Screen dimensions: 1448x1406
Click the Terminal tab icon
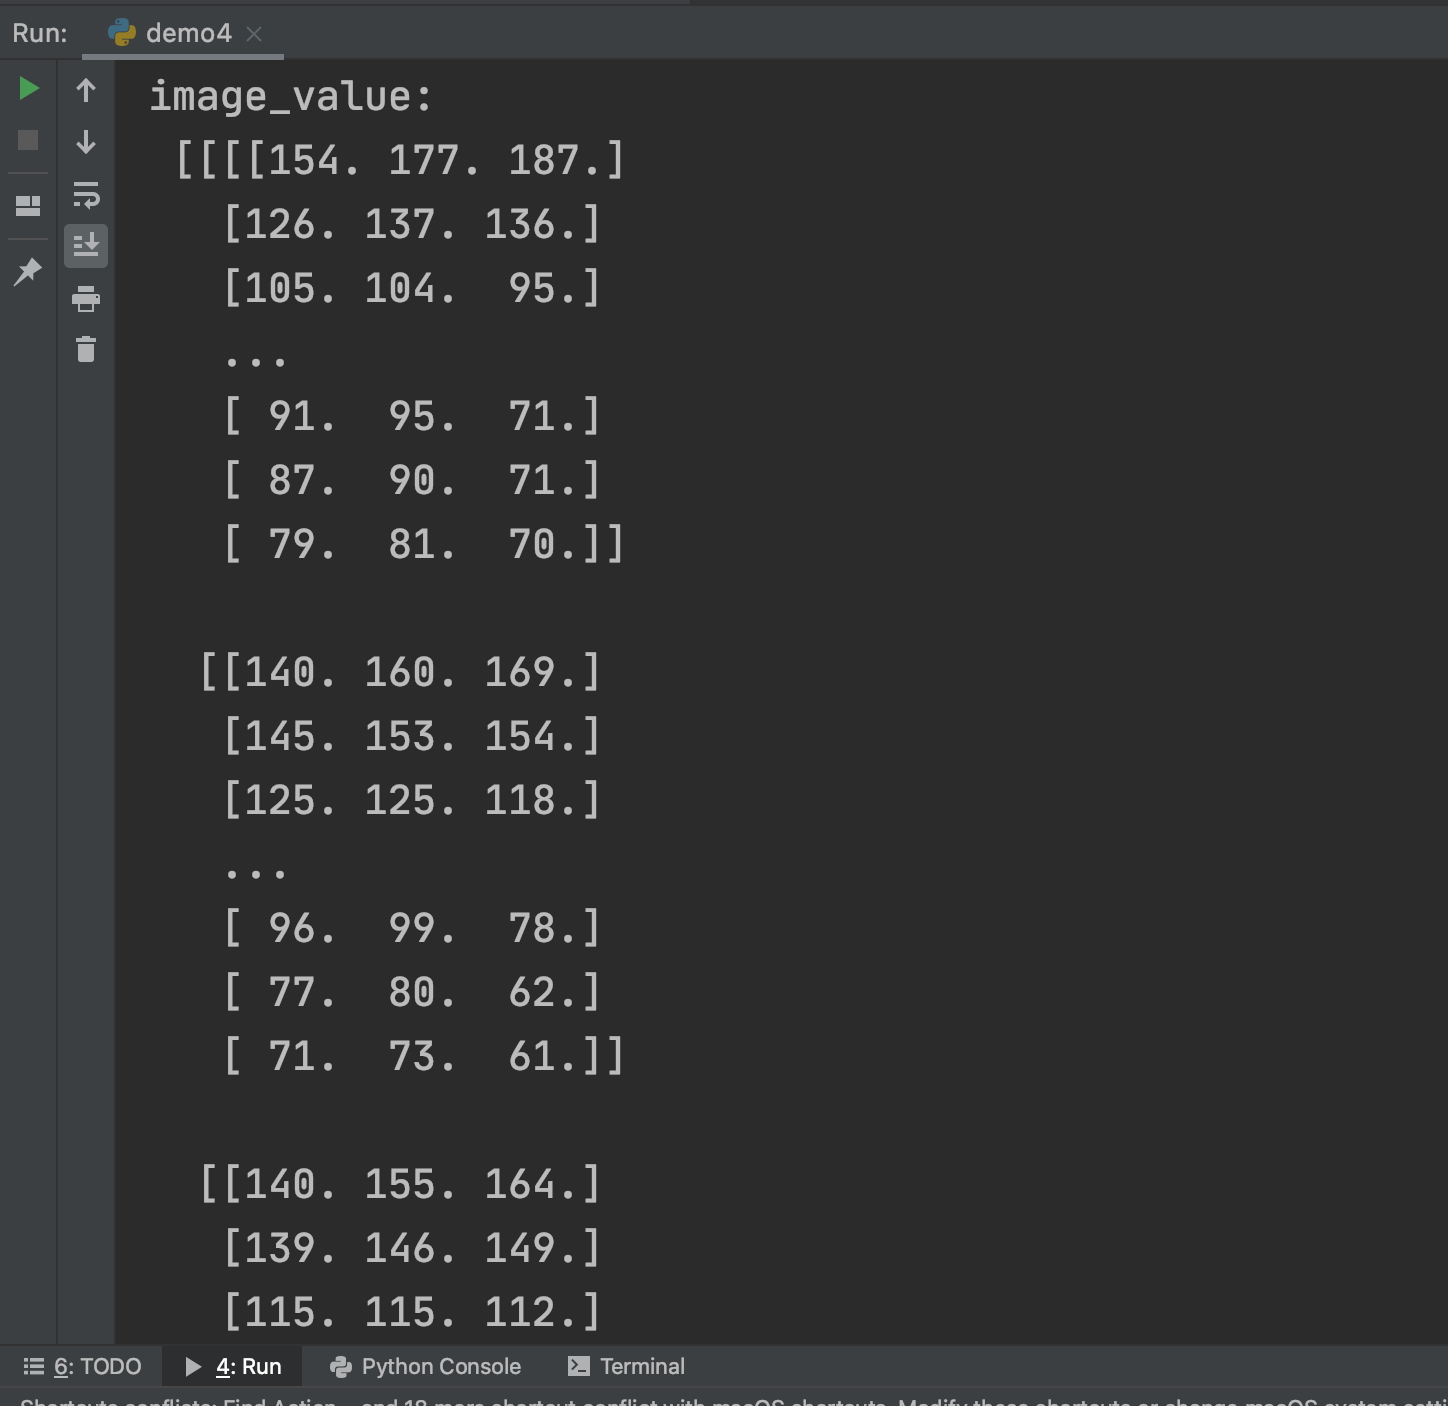[x=578, y=1366]
